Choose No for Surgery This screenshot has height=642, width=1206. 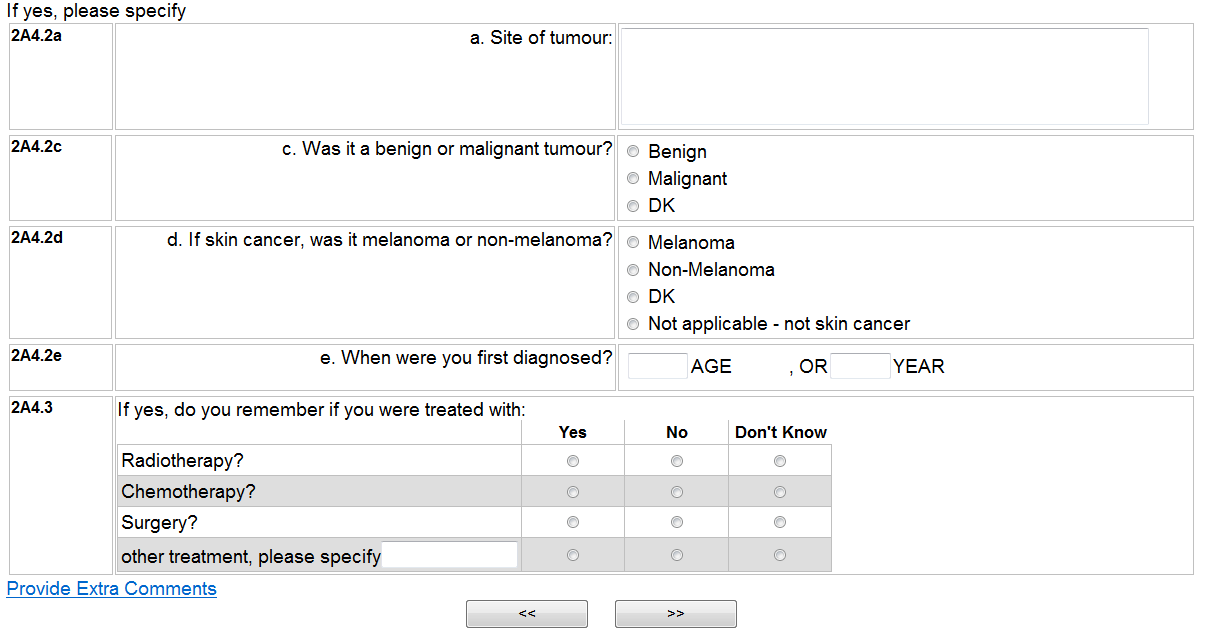(x=677, y=522)
